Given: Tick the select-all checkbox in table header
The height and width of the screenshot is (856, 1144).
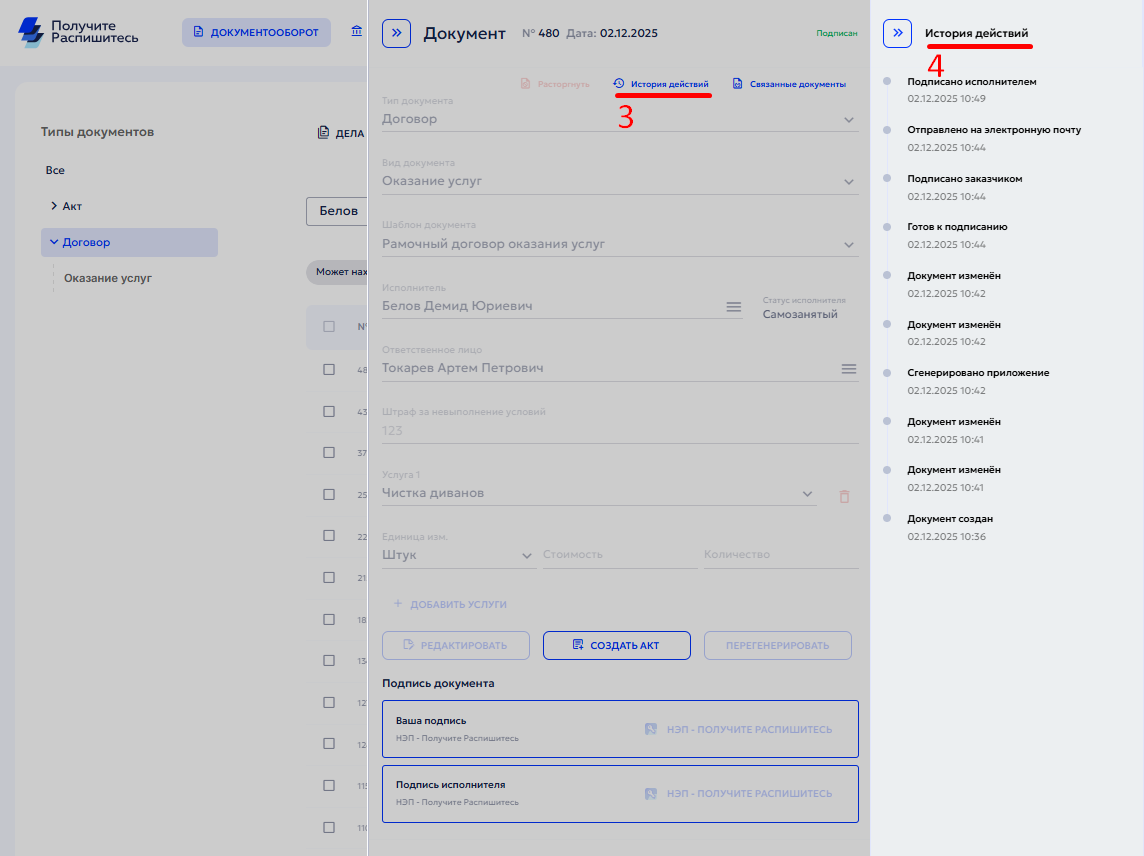Looking at the screenshot, I should click(329, 326).
